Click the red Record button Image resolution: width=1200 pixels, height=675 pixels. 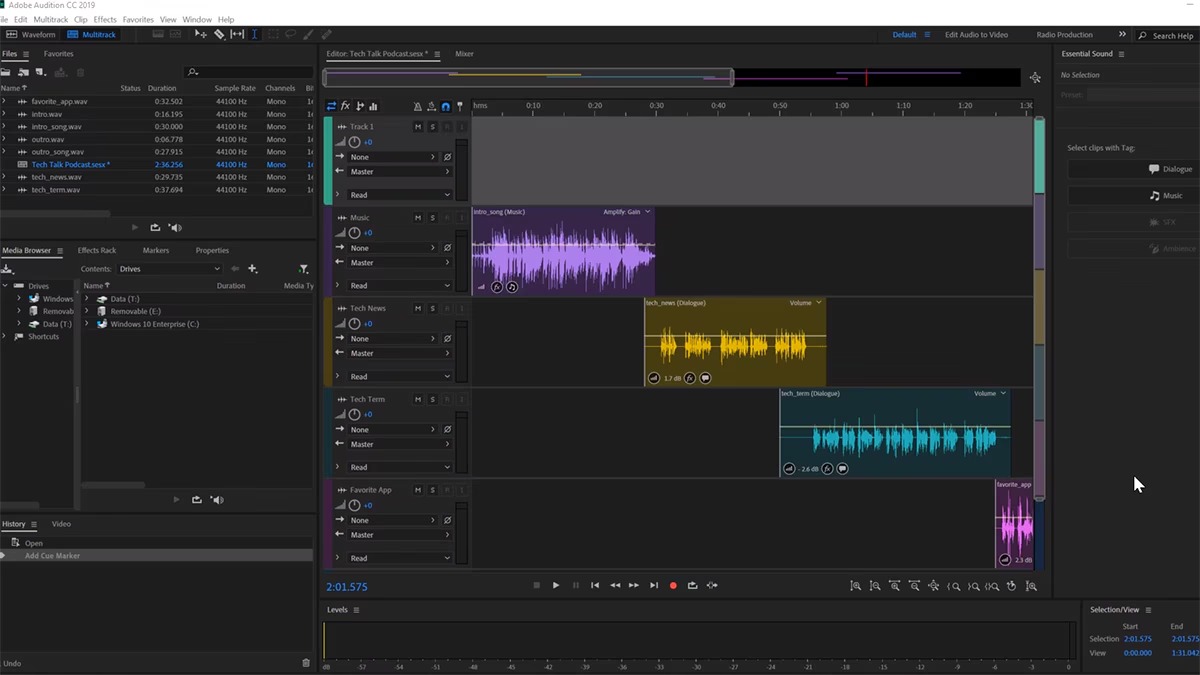673,586
